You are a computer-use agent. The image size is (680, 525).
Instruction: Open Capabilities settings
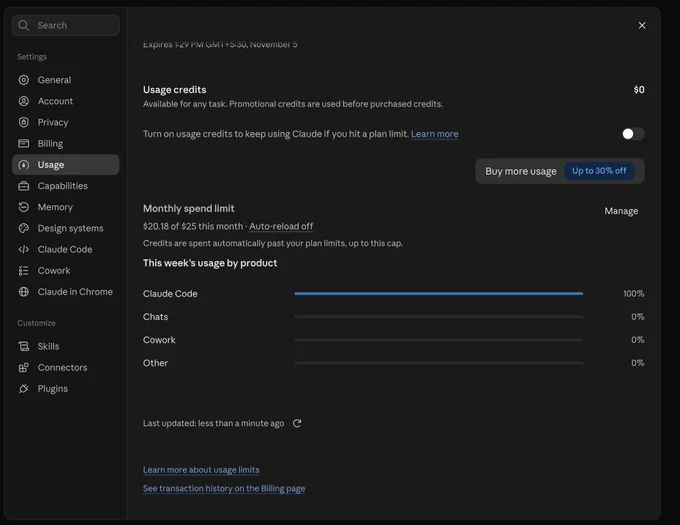tap(65, 186)
